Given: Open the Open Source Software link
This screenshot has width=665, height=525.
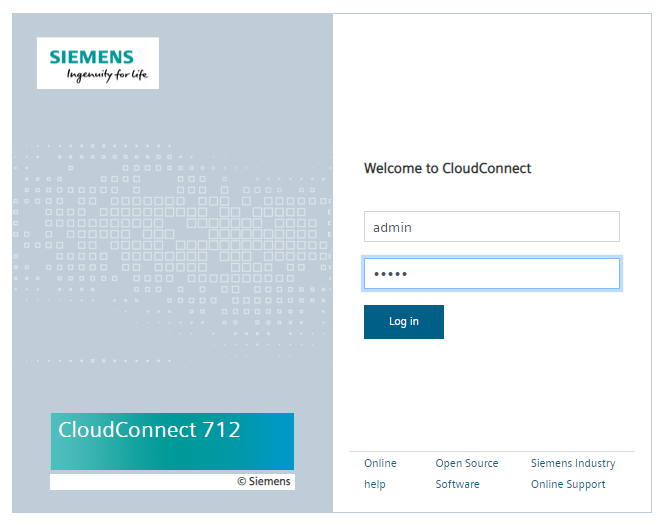Looking at the screenshot, I should pyautogui.click(x=467, y=474).
